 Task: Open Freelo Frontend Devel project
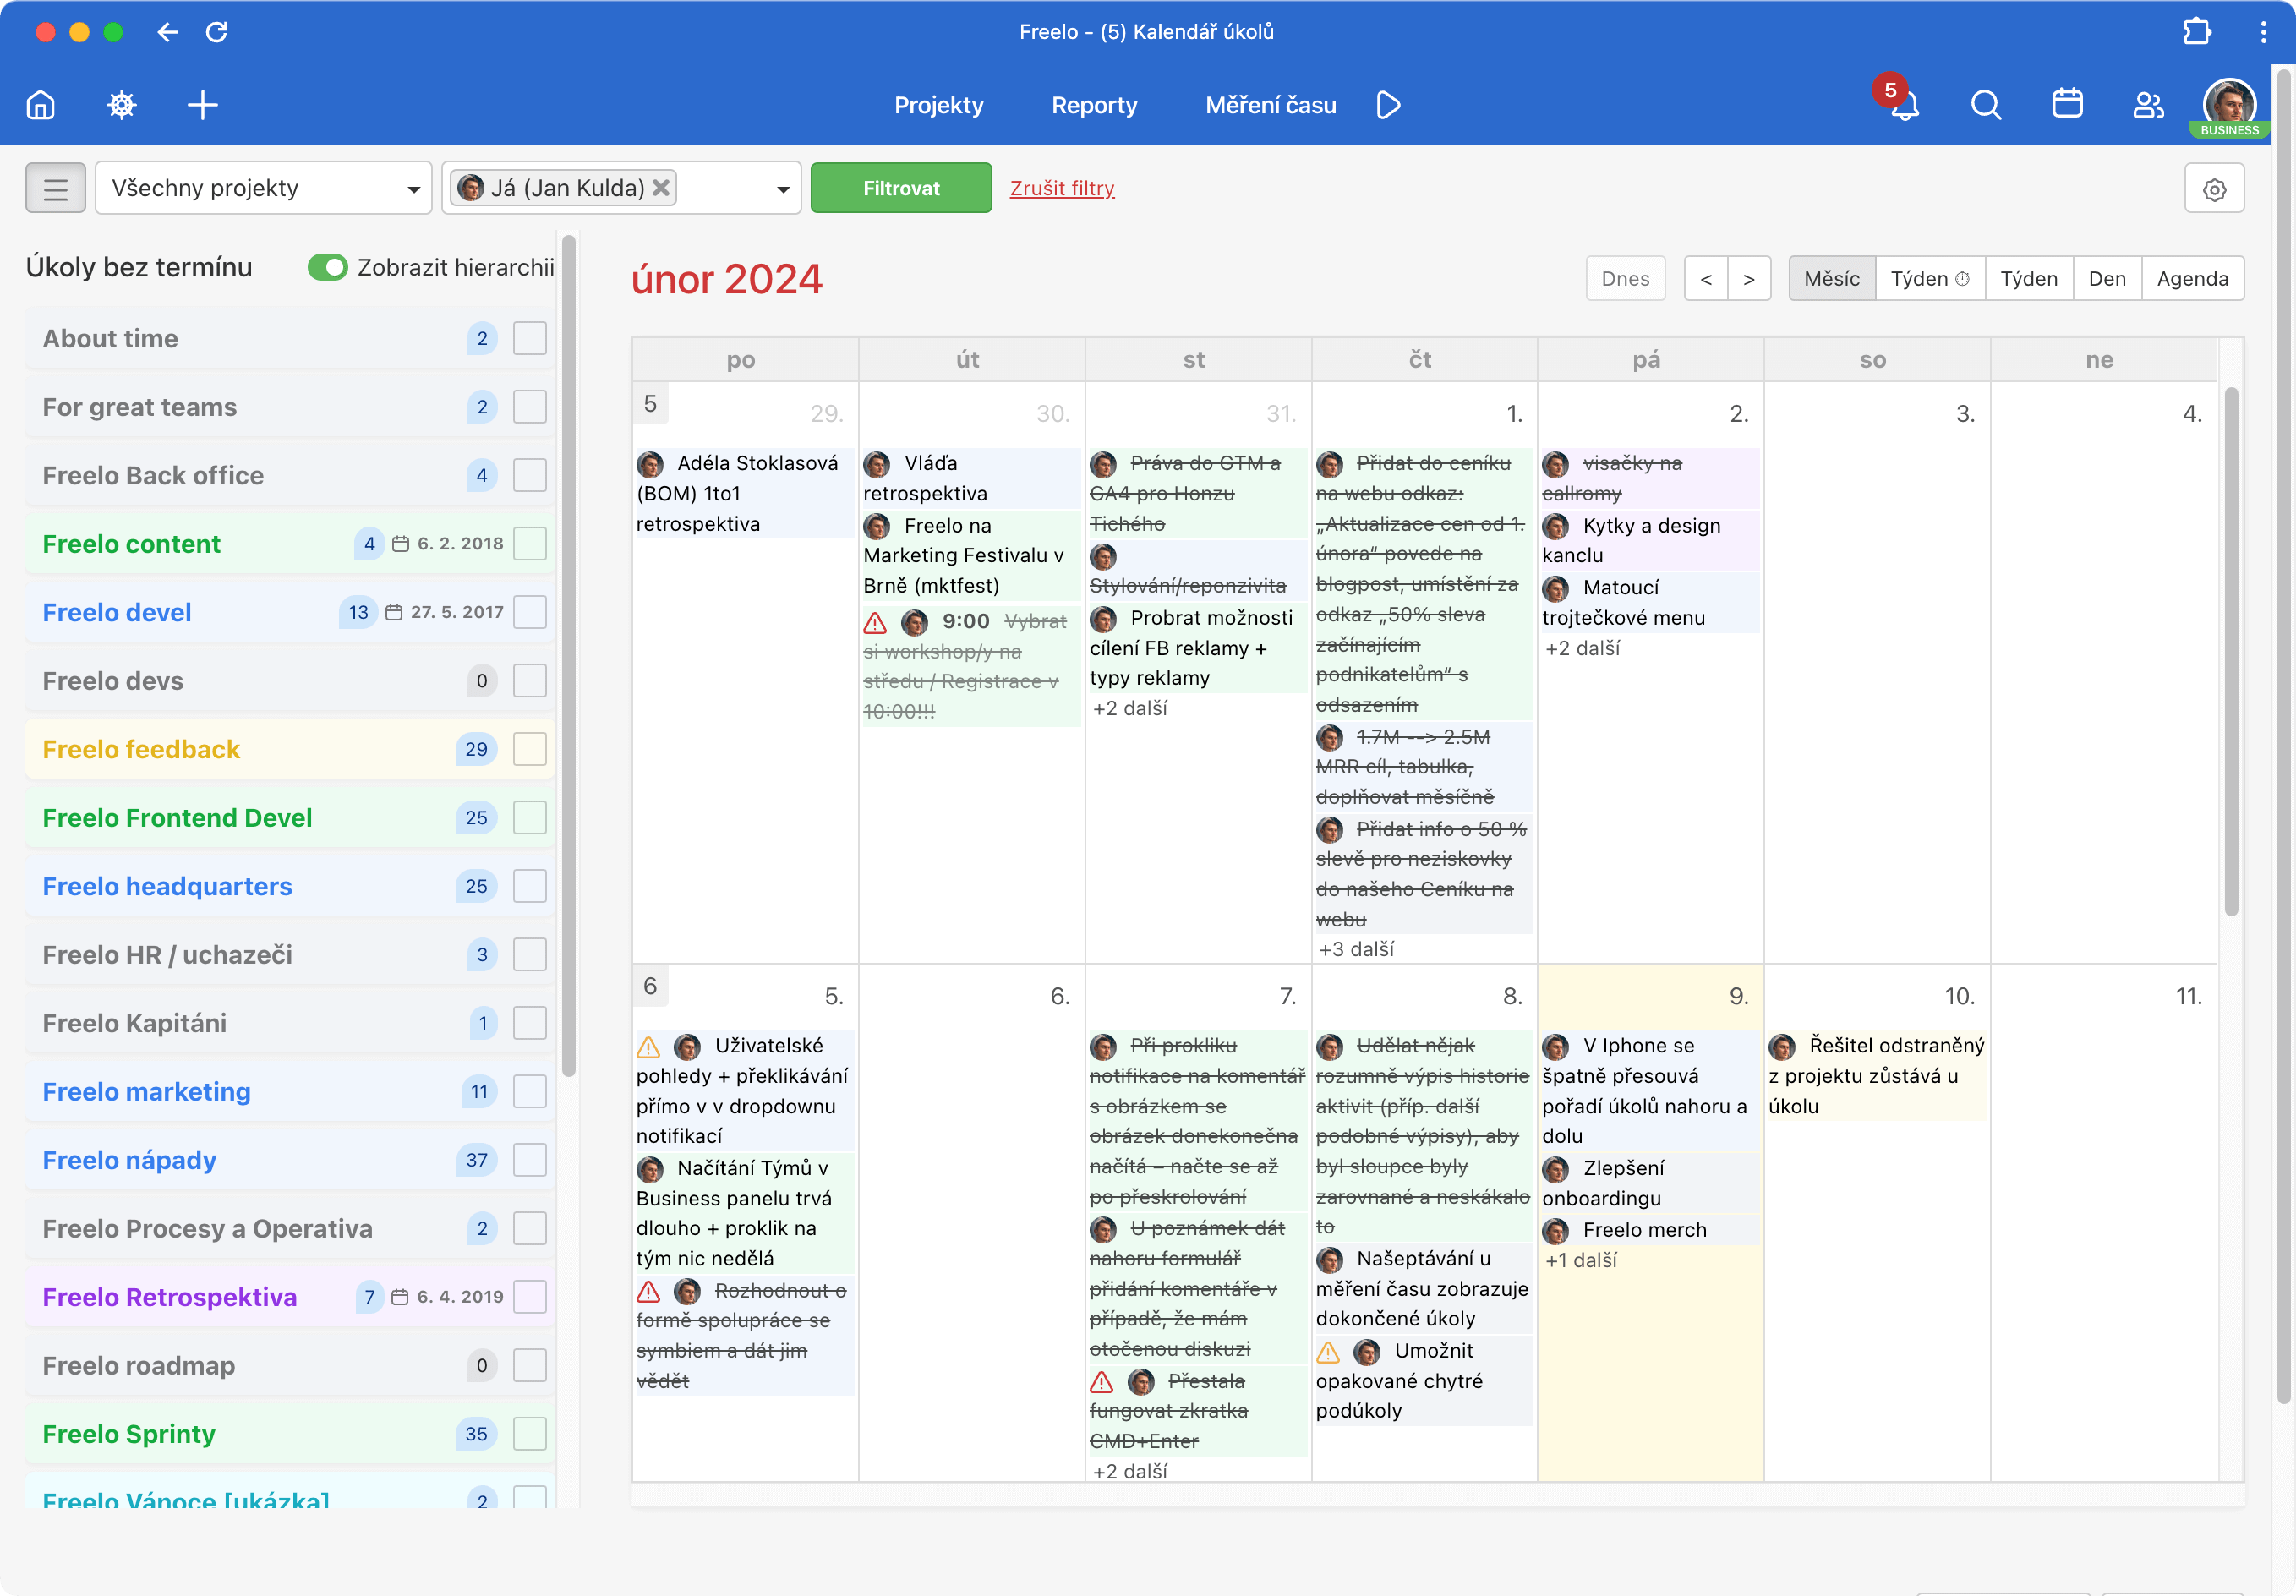[x=177, y=818]
